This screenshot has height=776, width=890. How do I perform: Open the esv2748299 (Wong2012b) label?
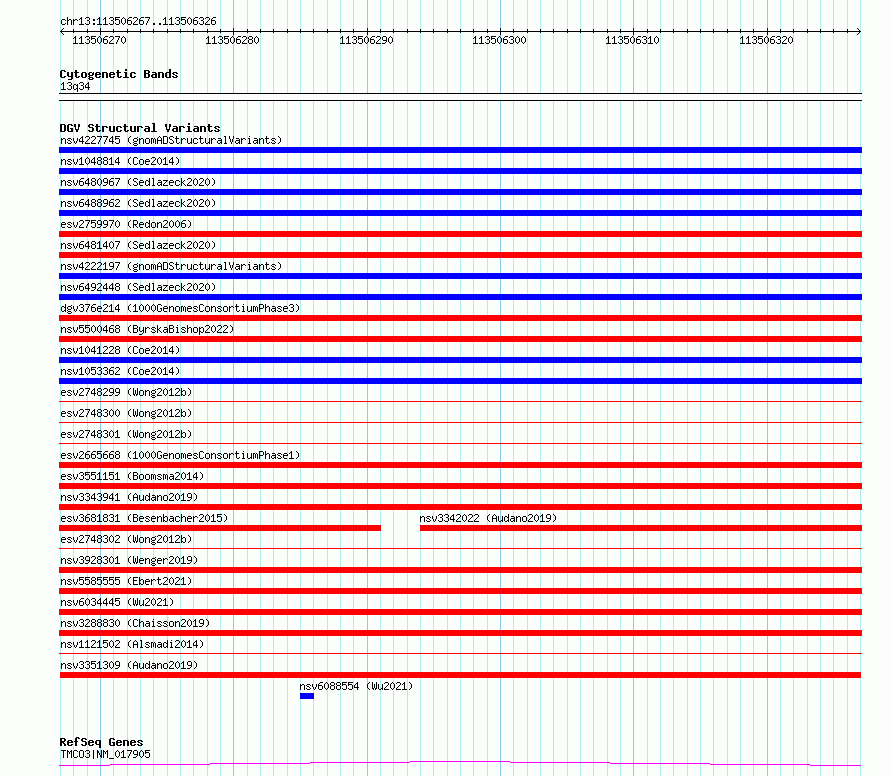pyautogui.click(x=126, y=392)
